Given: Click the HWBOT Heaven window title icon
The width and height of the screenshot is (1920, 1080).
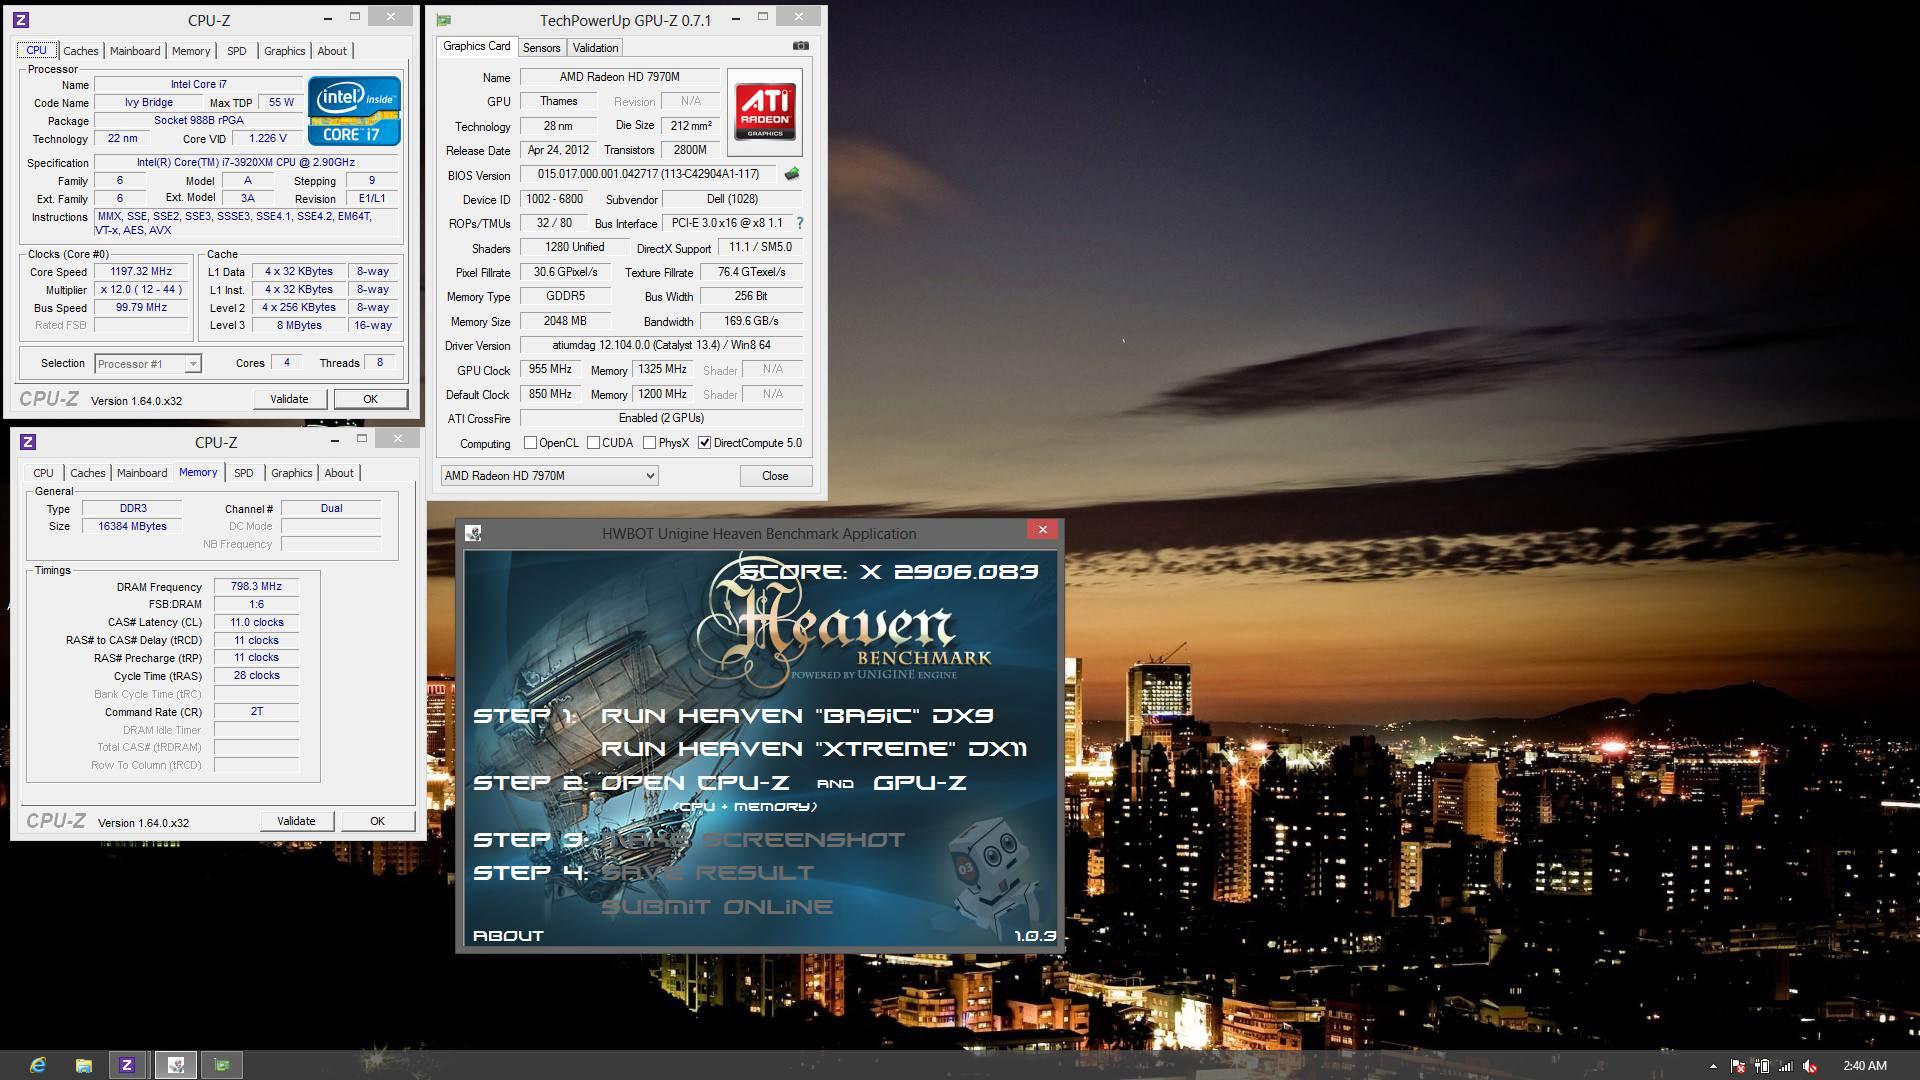Looking at the screenshot, I should point(473,534).
